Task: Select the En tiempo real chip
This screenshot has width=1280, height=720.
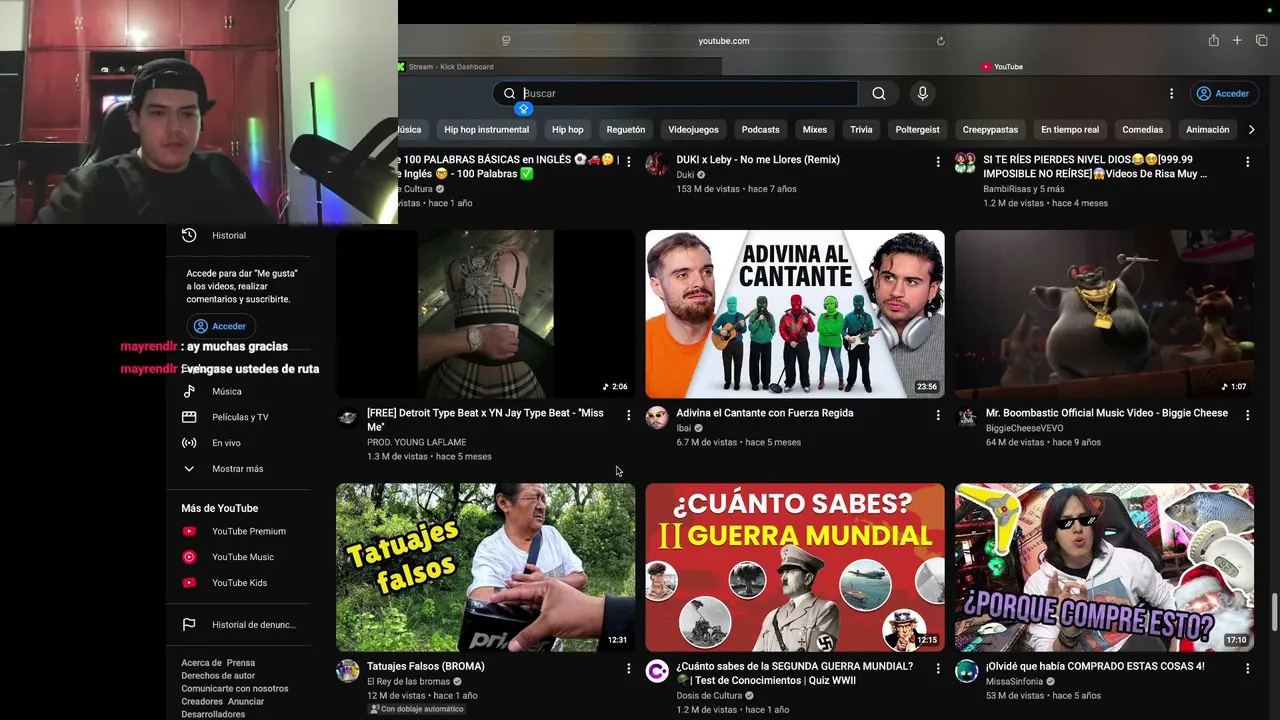Action: coord(1070,129)
